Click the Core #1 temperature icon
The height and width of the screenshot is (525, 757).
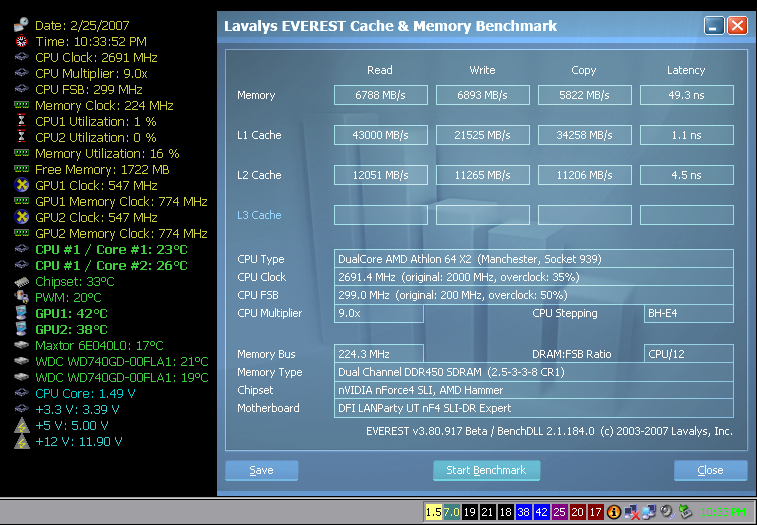pos(21,249)
